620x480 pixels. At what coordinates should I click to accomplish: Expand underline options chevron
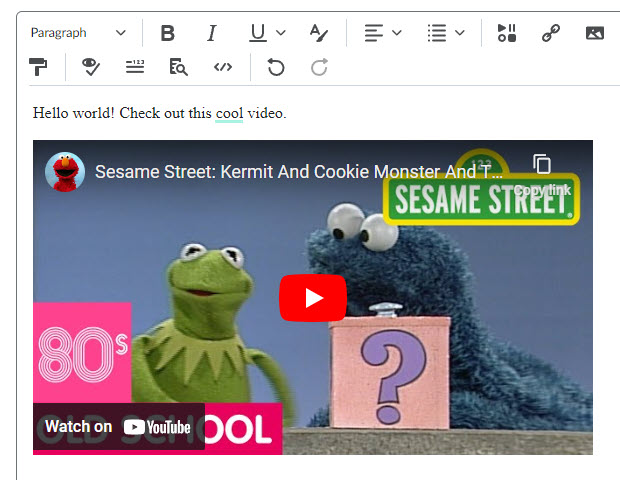click(x=281, y=33)
